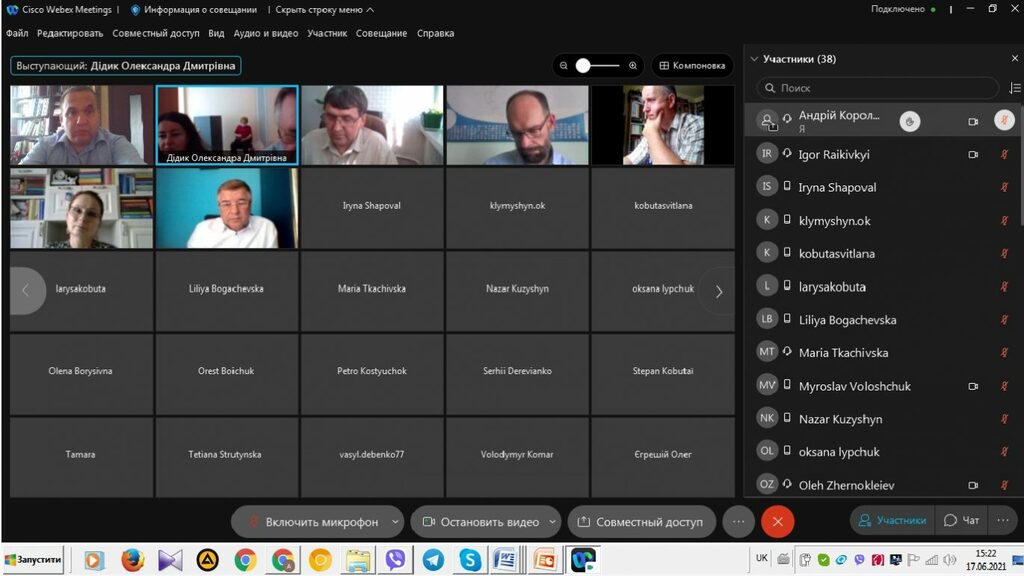Click the zoom out magnifier icon
1024x576 pixels.
(x=564, y=66)
